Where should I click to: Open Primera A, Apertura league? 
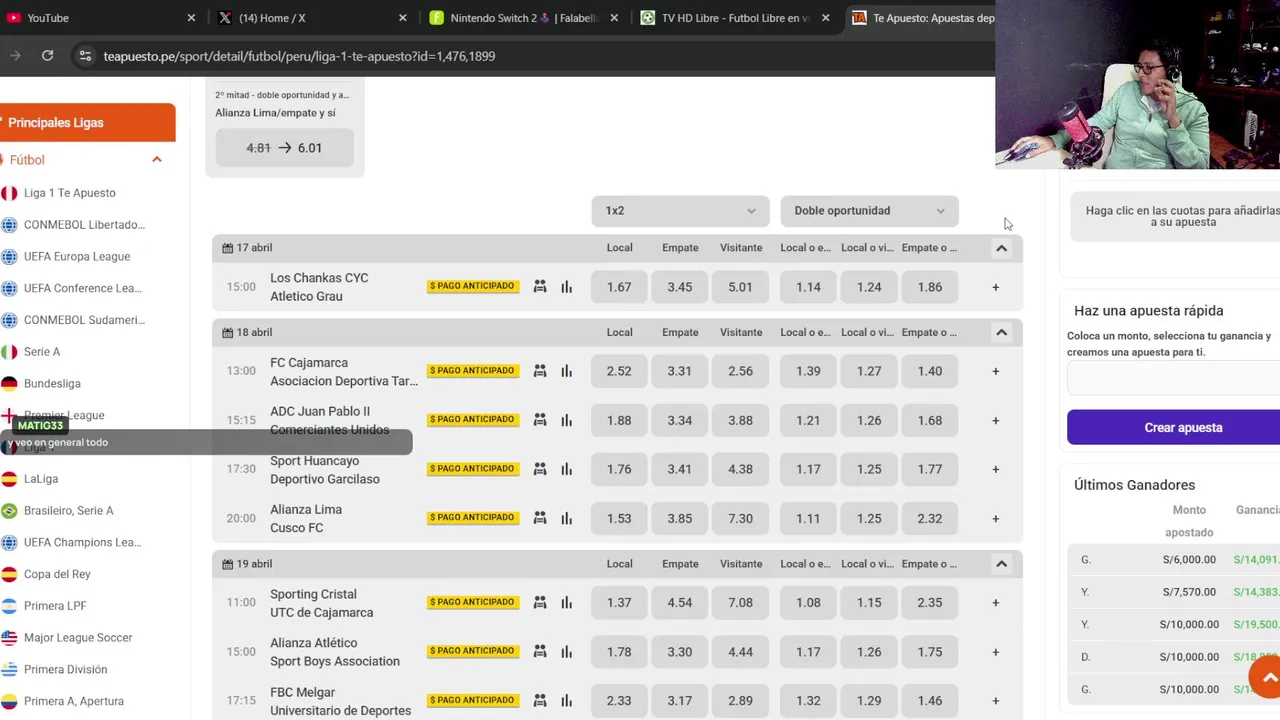click(74, 701)
